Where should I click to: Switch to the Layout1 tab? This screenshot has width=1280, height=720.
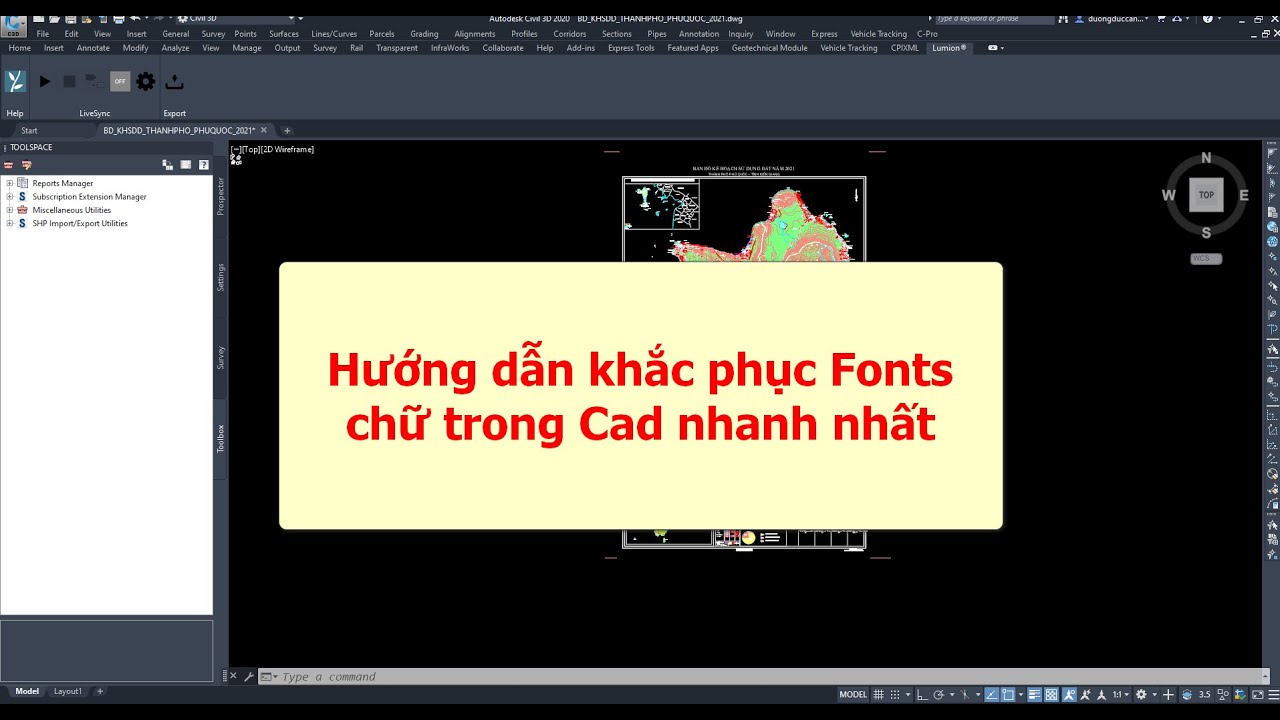tap(68, 691)
